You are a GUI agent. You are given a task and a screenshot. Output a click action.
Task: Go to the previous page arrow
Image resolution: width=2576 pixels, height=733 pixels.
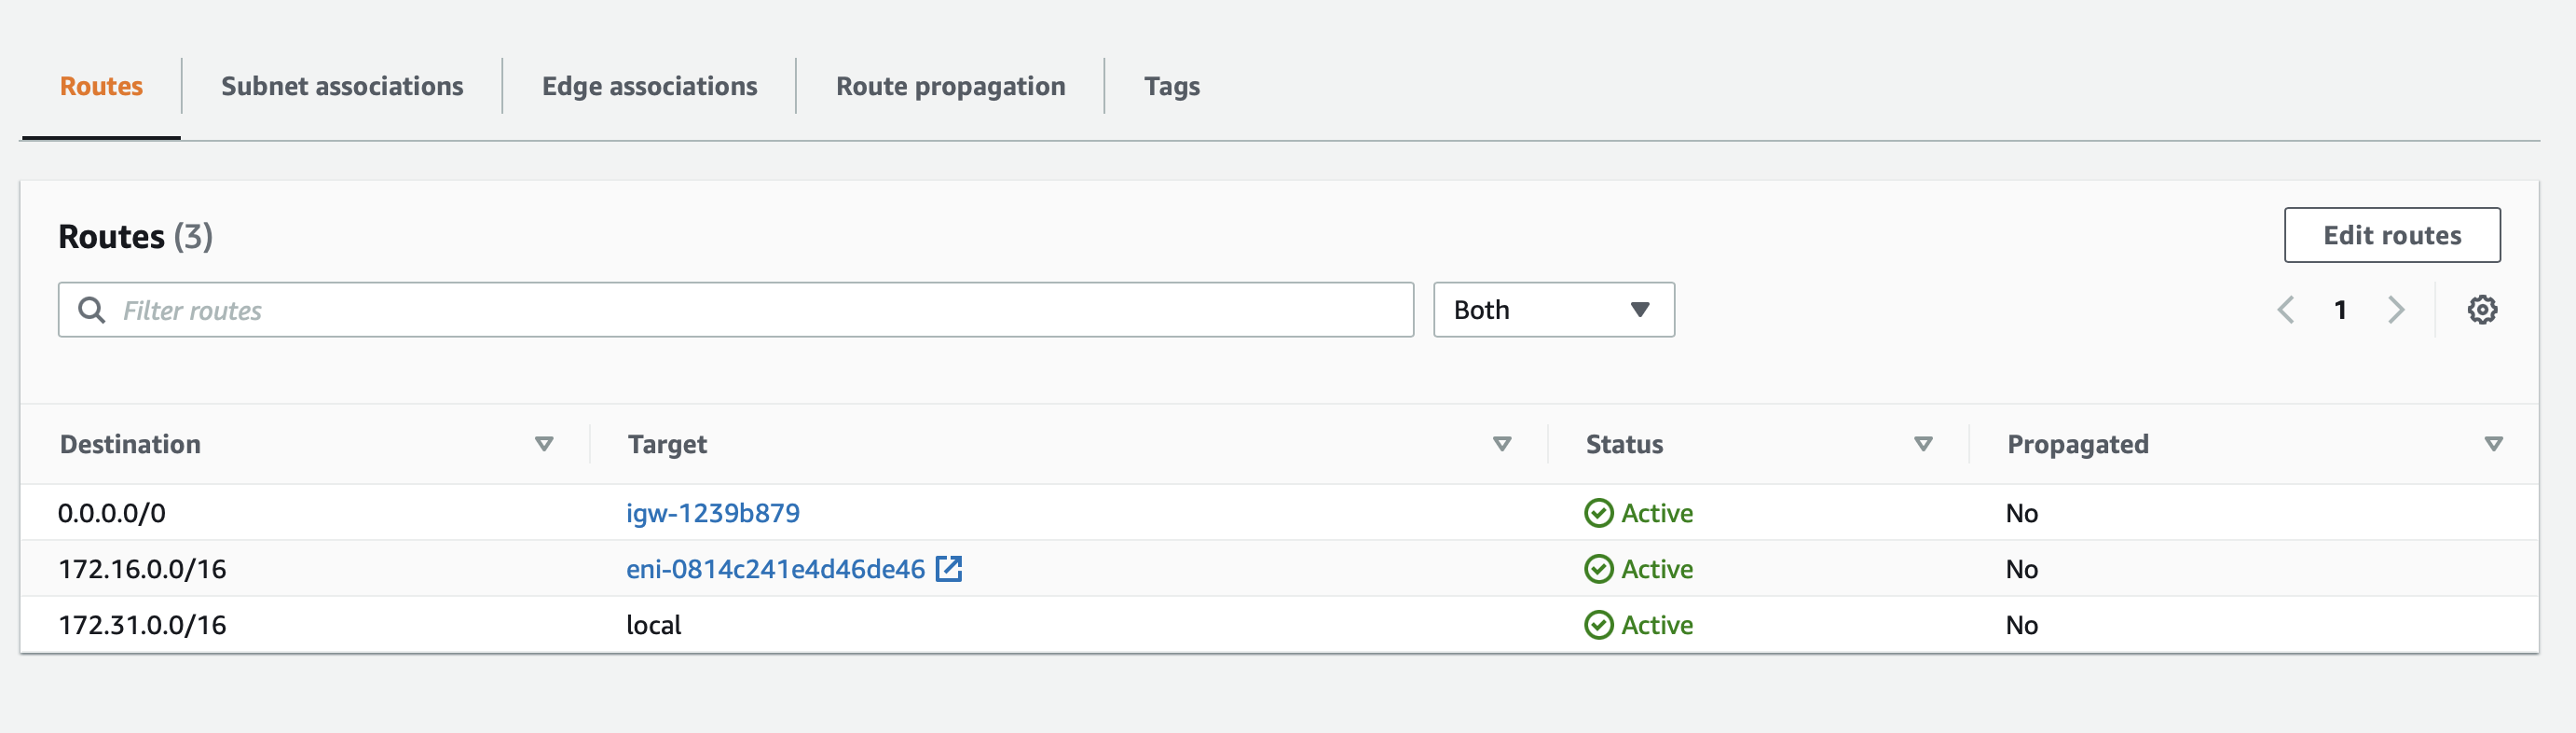click(x=2286, y=310)
